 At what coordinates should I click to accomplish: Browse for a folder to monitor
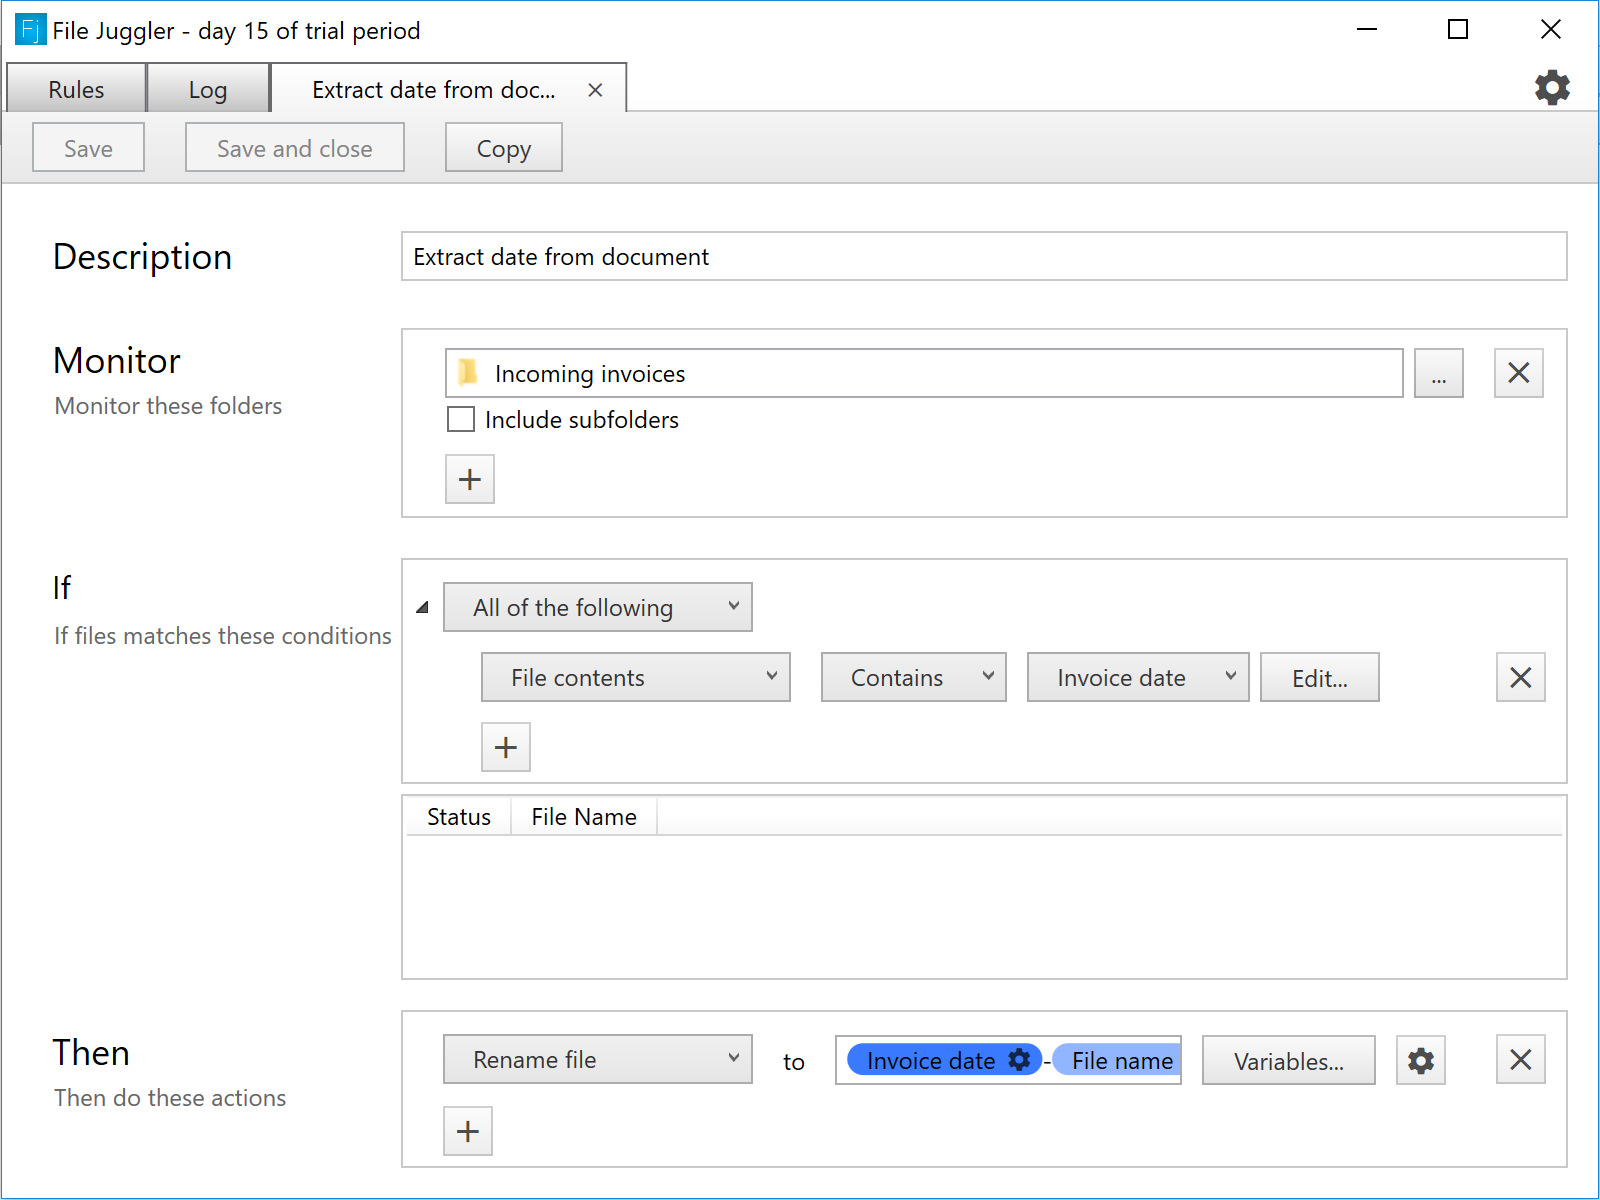pos(1438,373)
